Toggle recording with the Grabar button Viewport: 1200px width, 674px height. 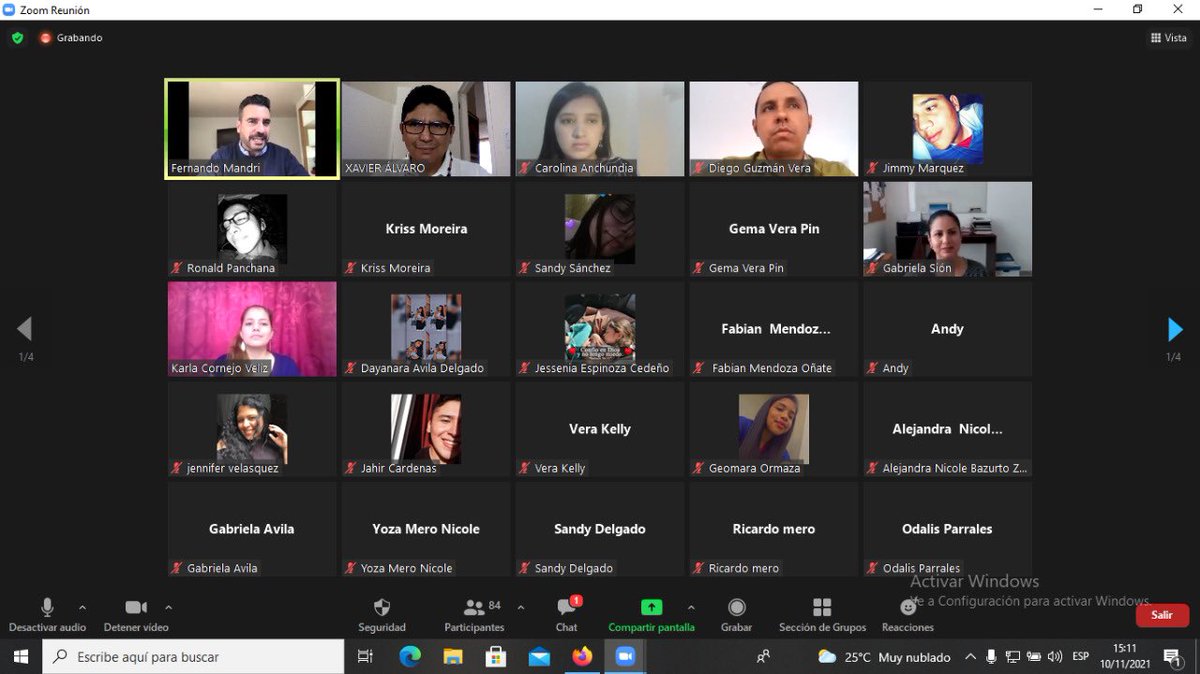tap(737, 614)
